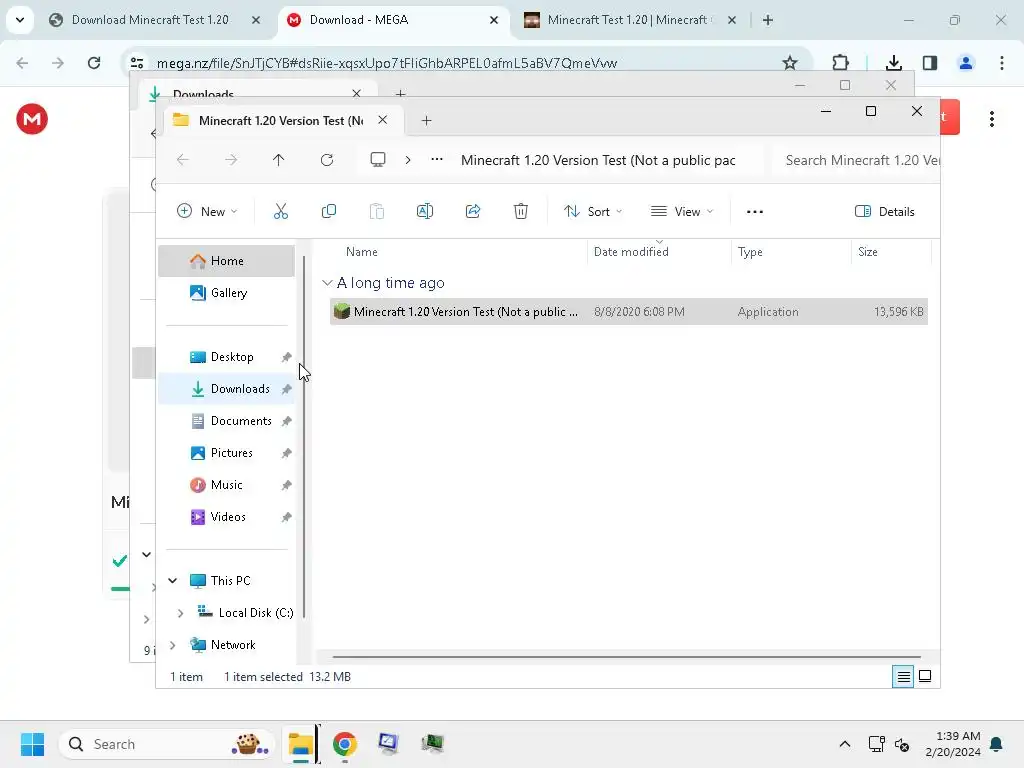Click the Share icon in Explorer toolbar
The image size is (1024, 768).
tap(473, 212)
